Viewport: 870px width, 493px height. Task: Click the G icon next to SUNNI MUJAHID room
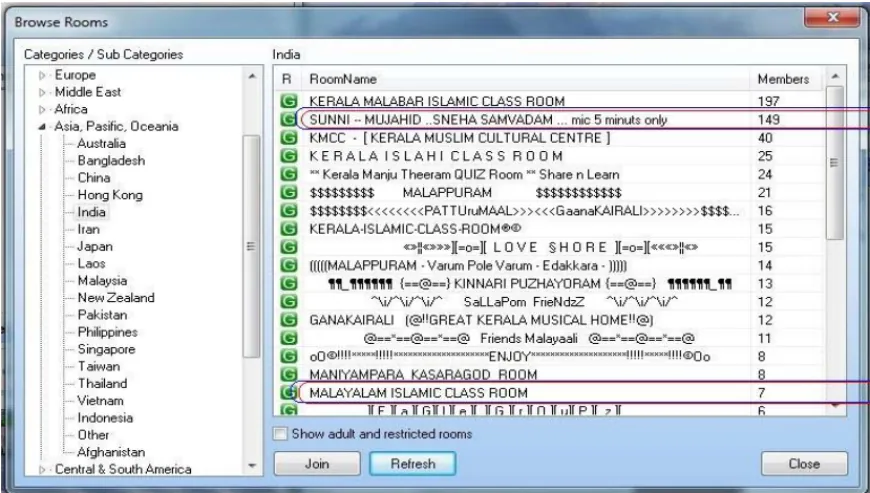pos(288,119)
